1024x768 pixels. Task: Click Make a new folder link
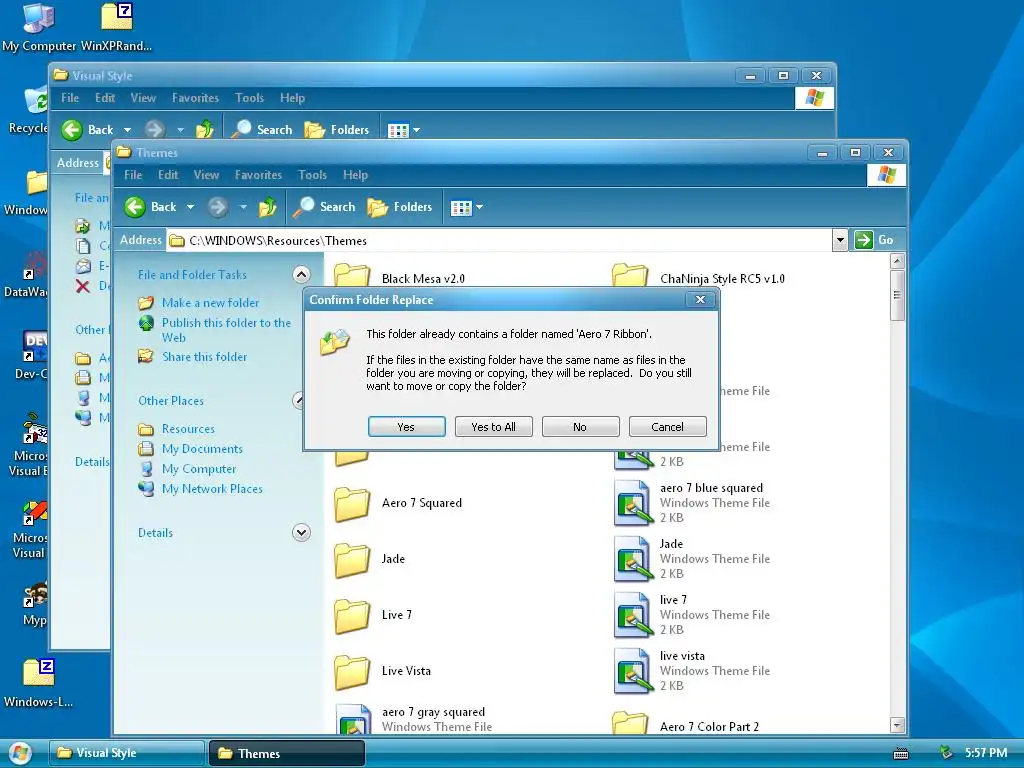(210, 302)
